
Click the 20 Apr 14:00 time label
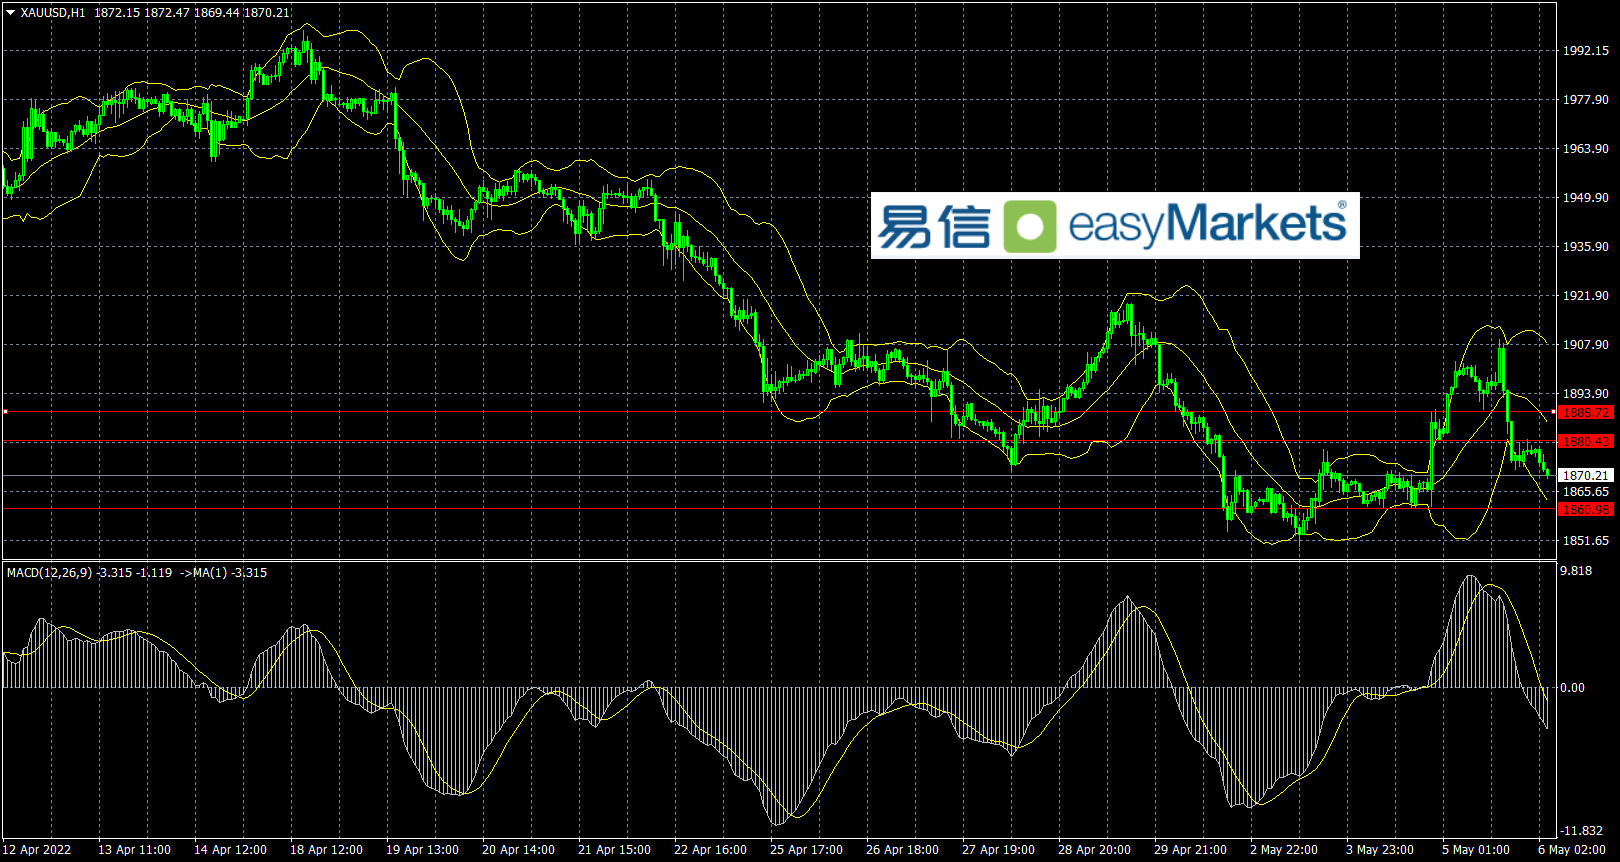tap(518, 850)
